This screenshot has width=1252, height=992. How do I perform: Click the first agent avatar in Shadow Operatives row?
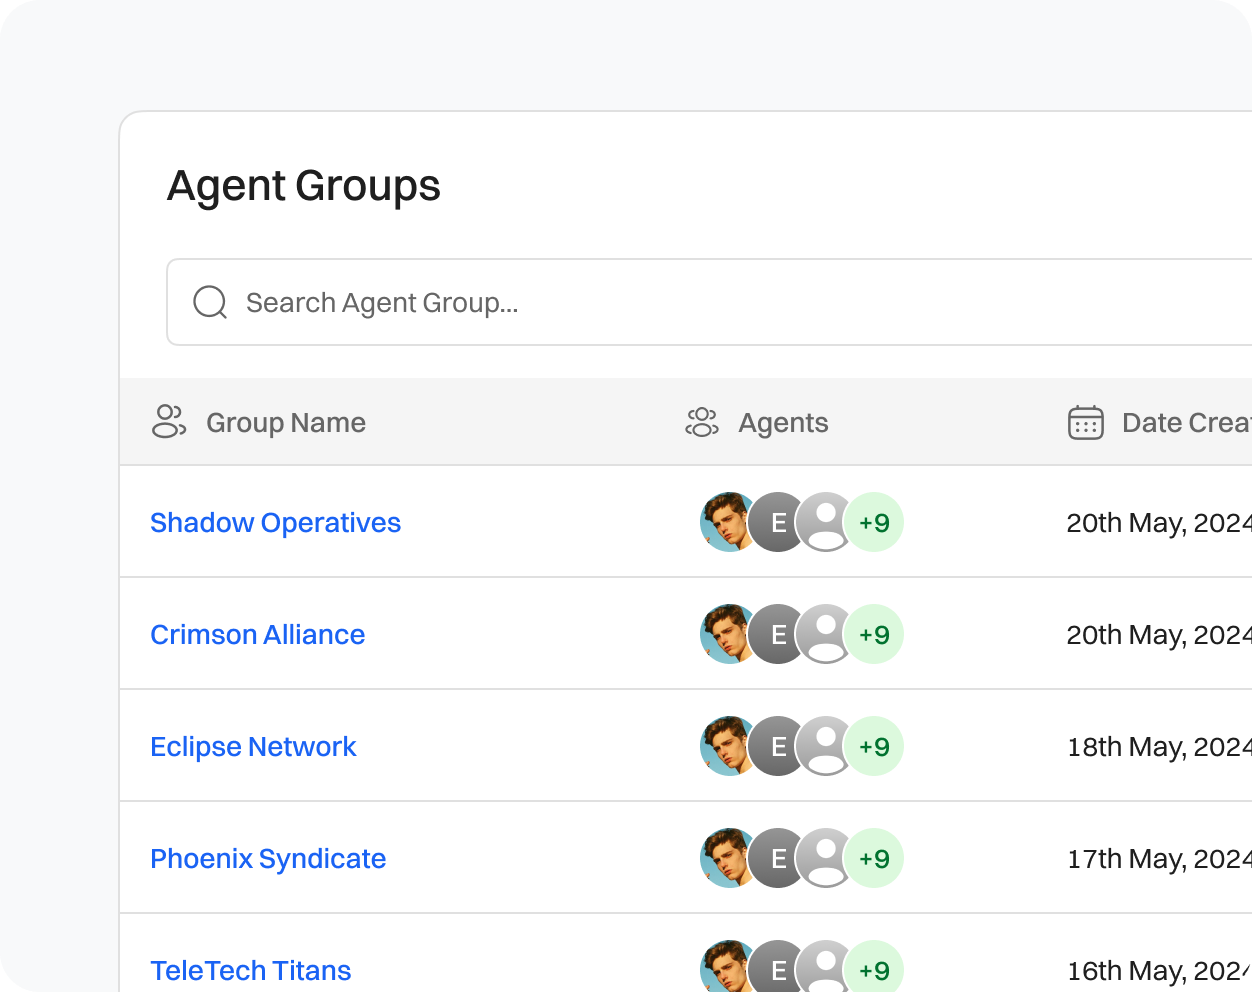727,522
